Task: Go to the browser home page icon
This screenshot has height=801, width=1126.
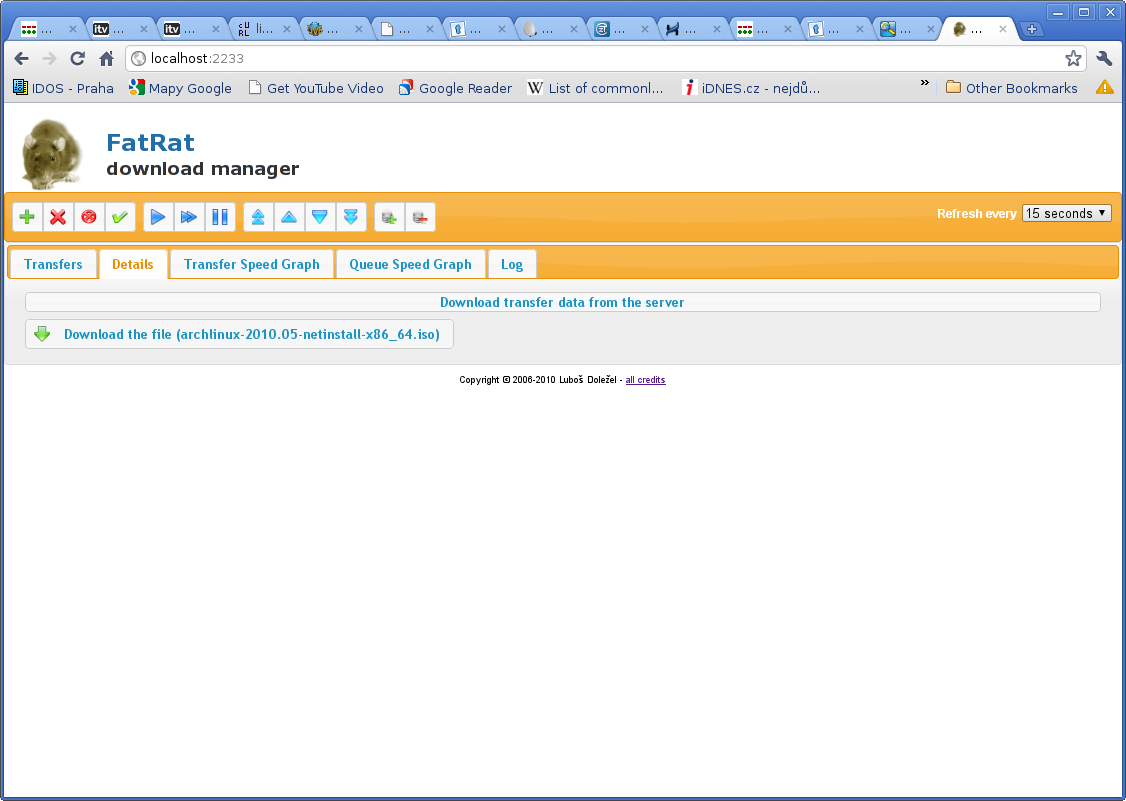Action: (x=106, y=58)
